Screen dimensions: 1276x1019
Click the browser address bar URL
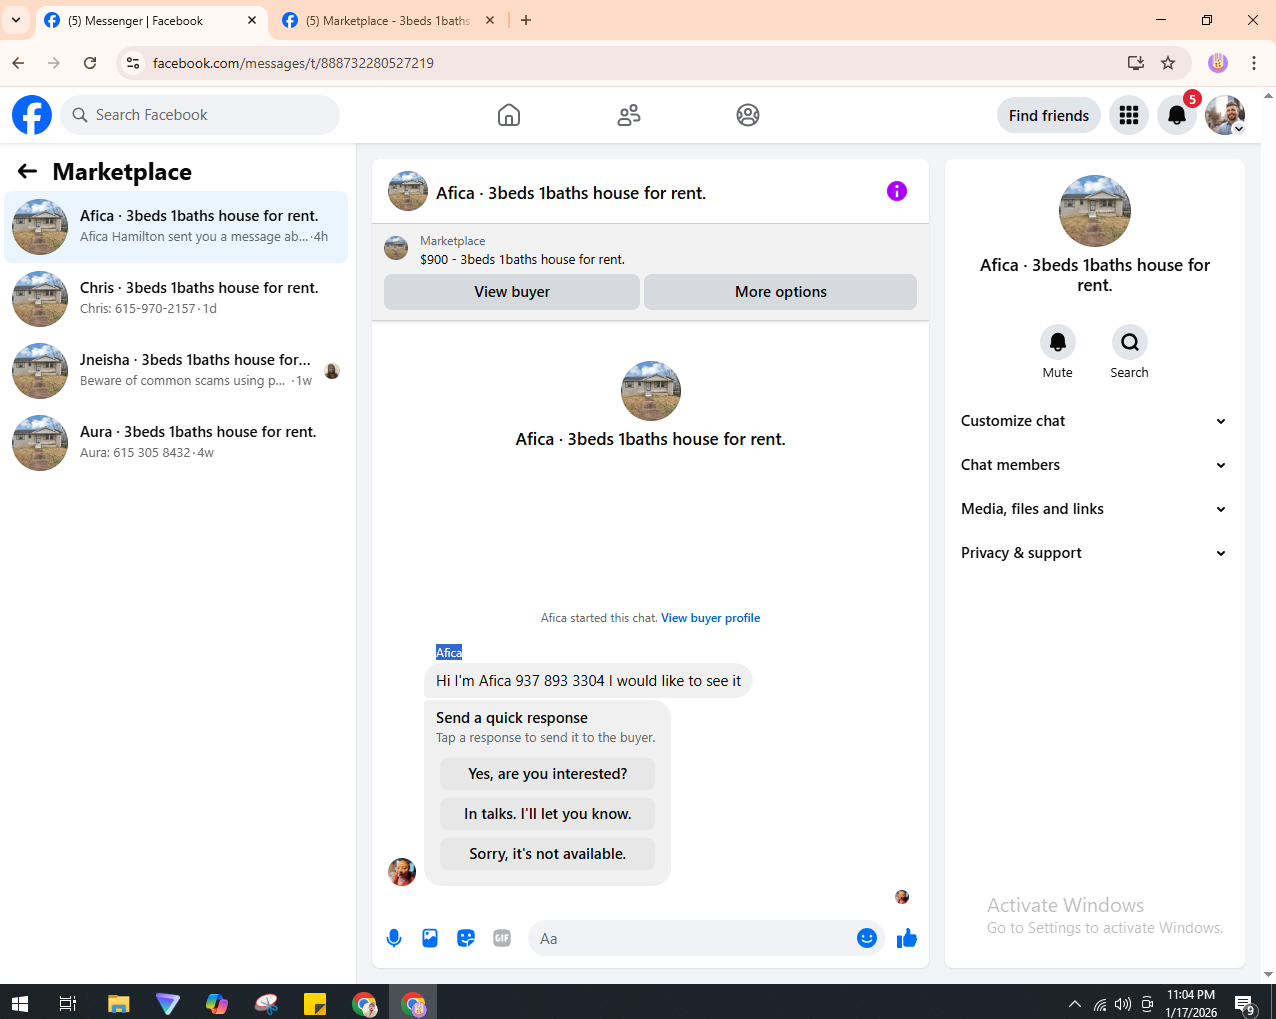[293, 63]
